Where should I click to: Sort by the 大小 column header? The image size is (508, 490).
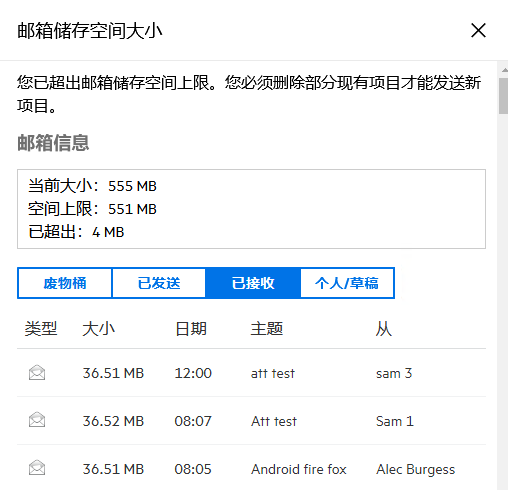tap(98, 329)
